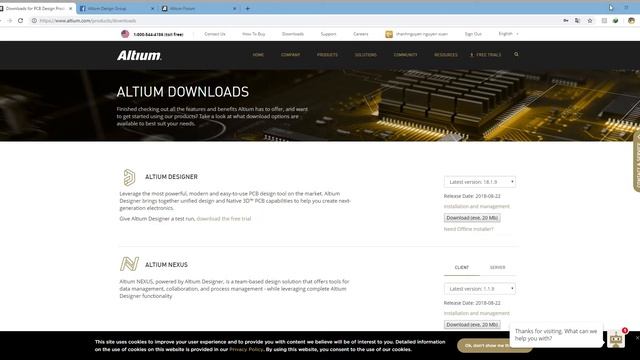Open the side feedback tab on right edge
Image resolution: width=640 pixels, height=360 pixels.
tap(636, 161)
